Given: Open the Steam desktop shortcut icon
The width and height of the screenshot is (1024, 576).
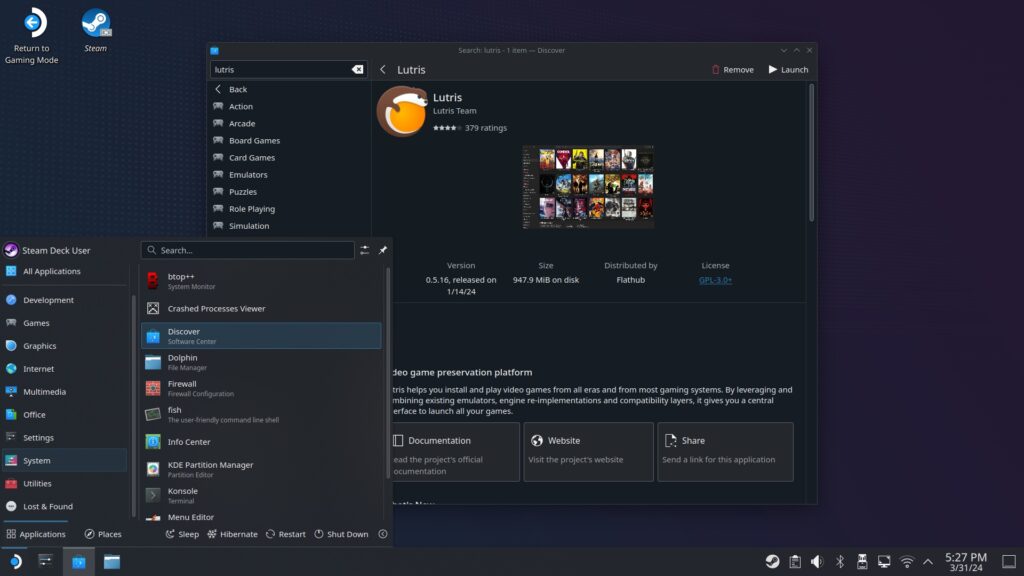Looking at the screenshot, I should (x=95, y=30).
